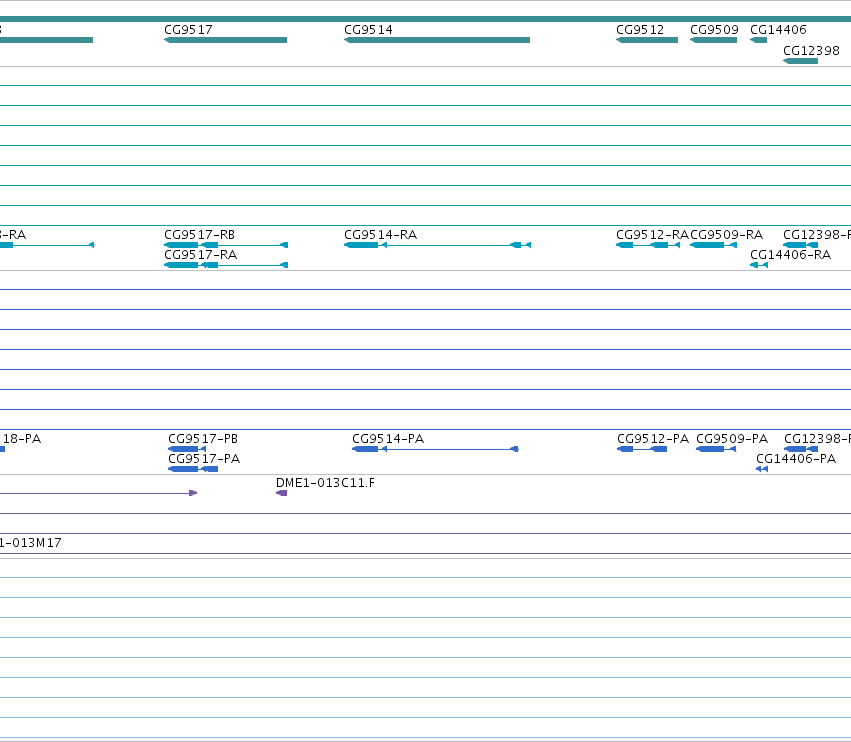The height and width of the screenshot is (742, 851).
Task: Select the CG9509-PA protein feature
Action: pos(716,449)
